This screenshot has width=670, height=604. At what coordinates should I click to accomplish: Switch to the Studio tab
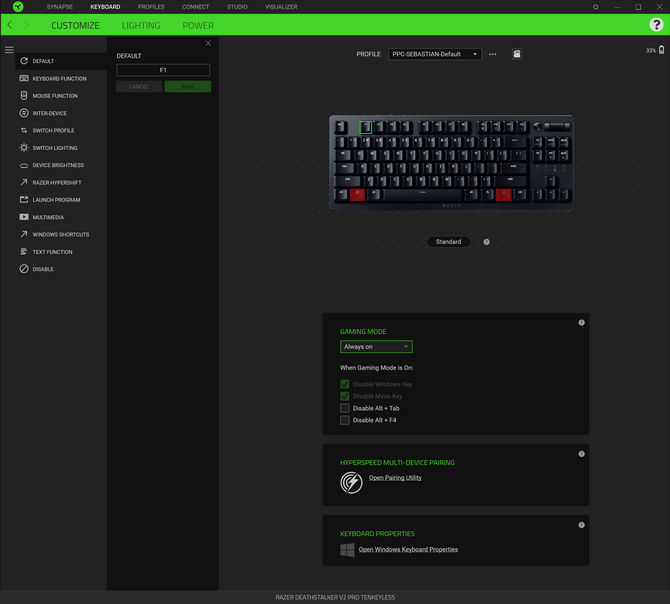pyautogui.click(x=237, y=7)
